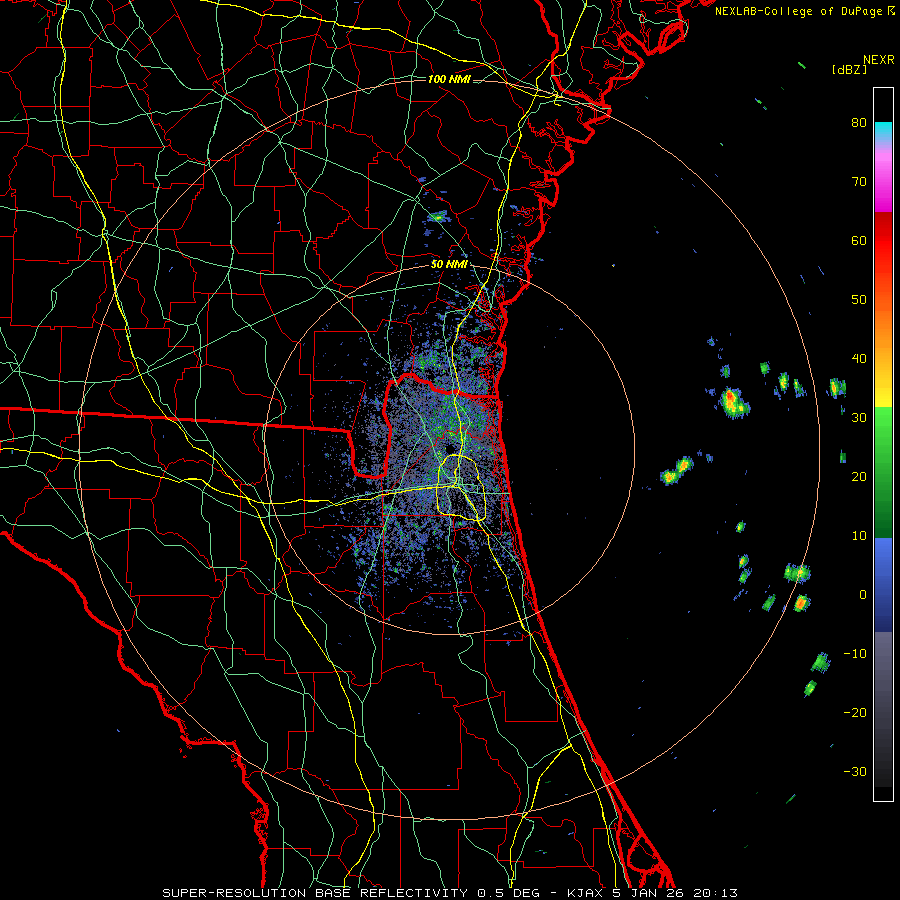
Task: Select the "80" value on the dBZ scale
Action: [x=859, y=122]
